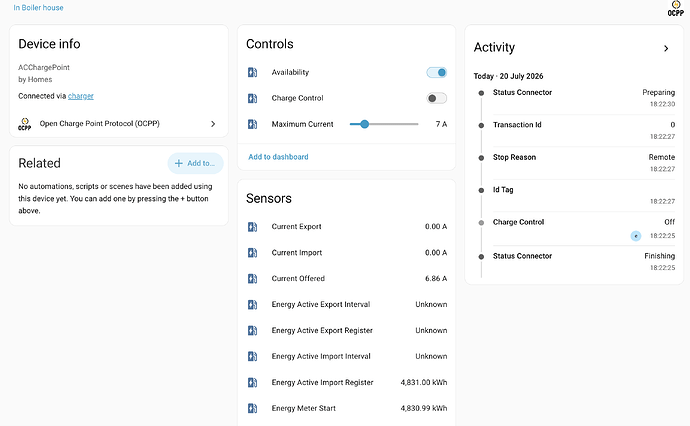Image resolution: width=690 pixels, height=426 pixels.
Task: Click the Add to... button in Related
Action: tap(195, 163)
